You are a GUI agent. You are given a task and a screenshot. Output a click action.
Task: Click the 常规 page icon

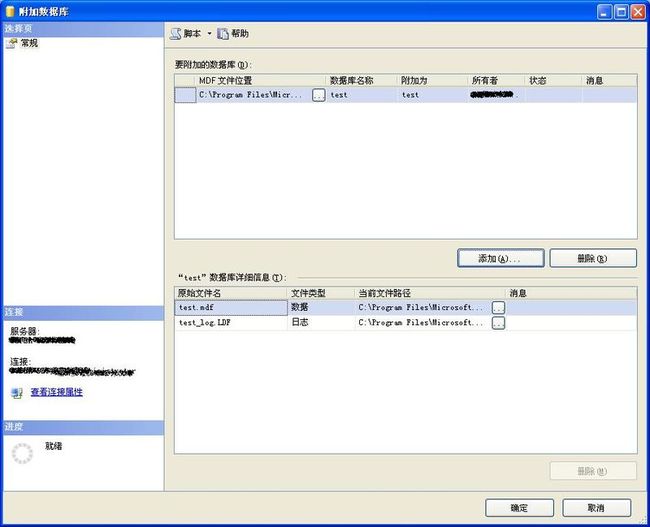[x=12, y=44]
